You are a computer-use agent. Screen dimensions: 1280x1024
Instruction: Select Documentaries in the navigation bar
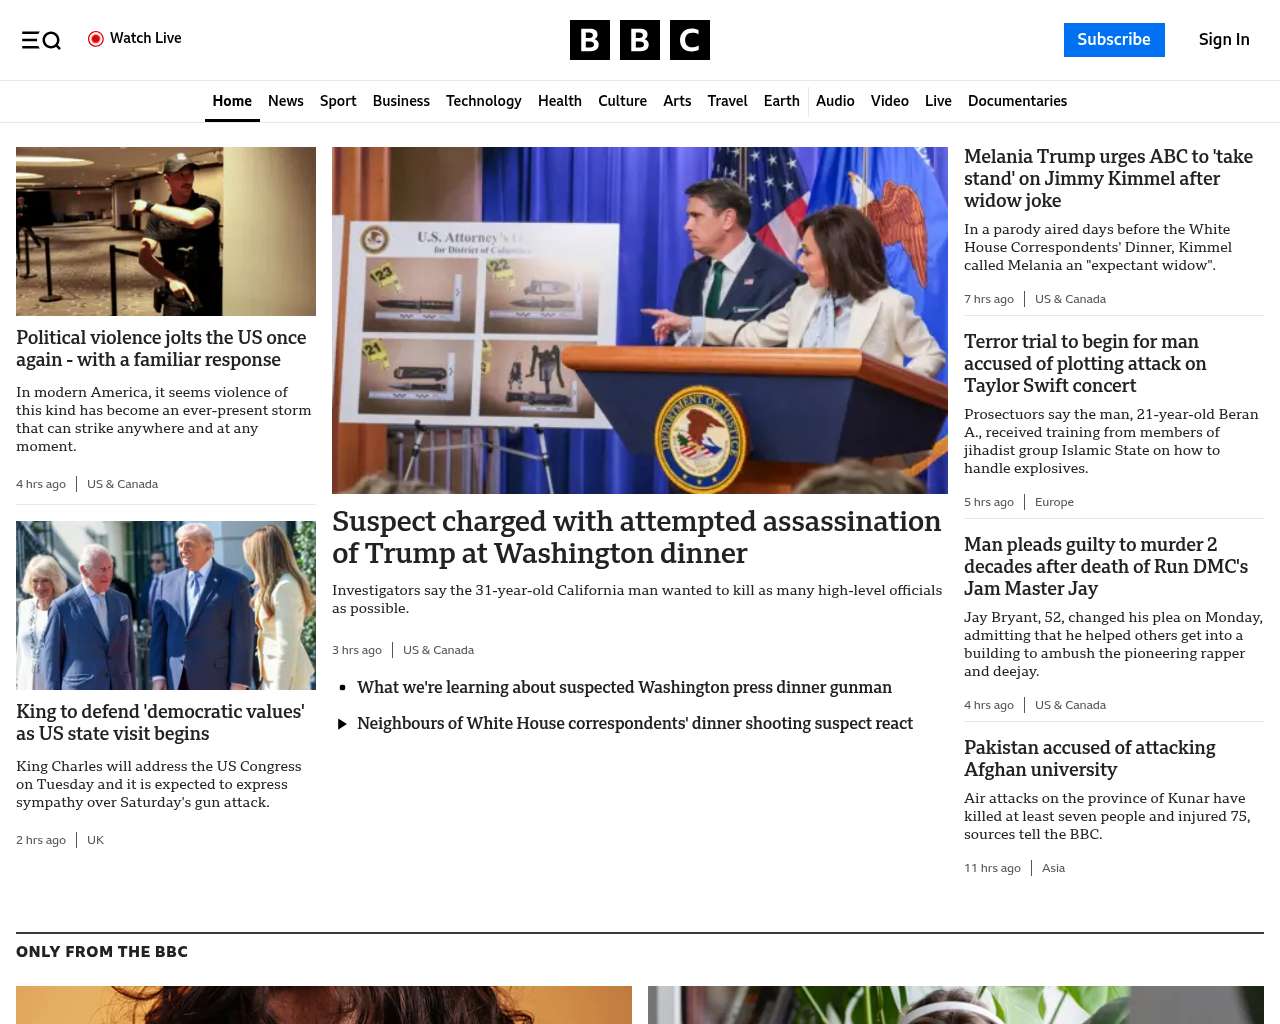click(x=1017, y=101)
